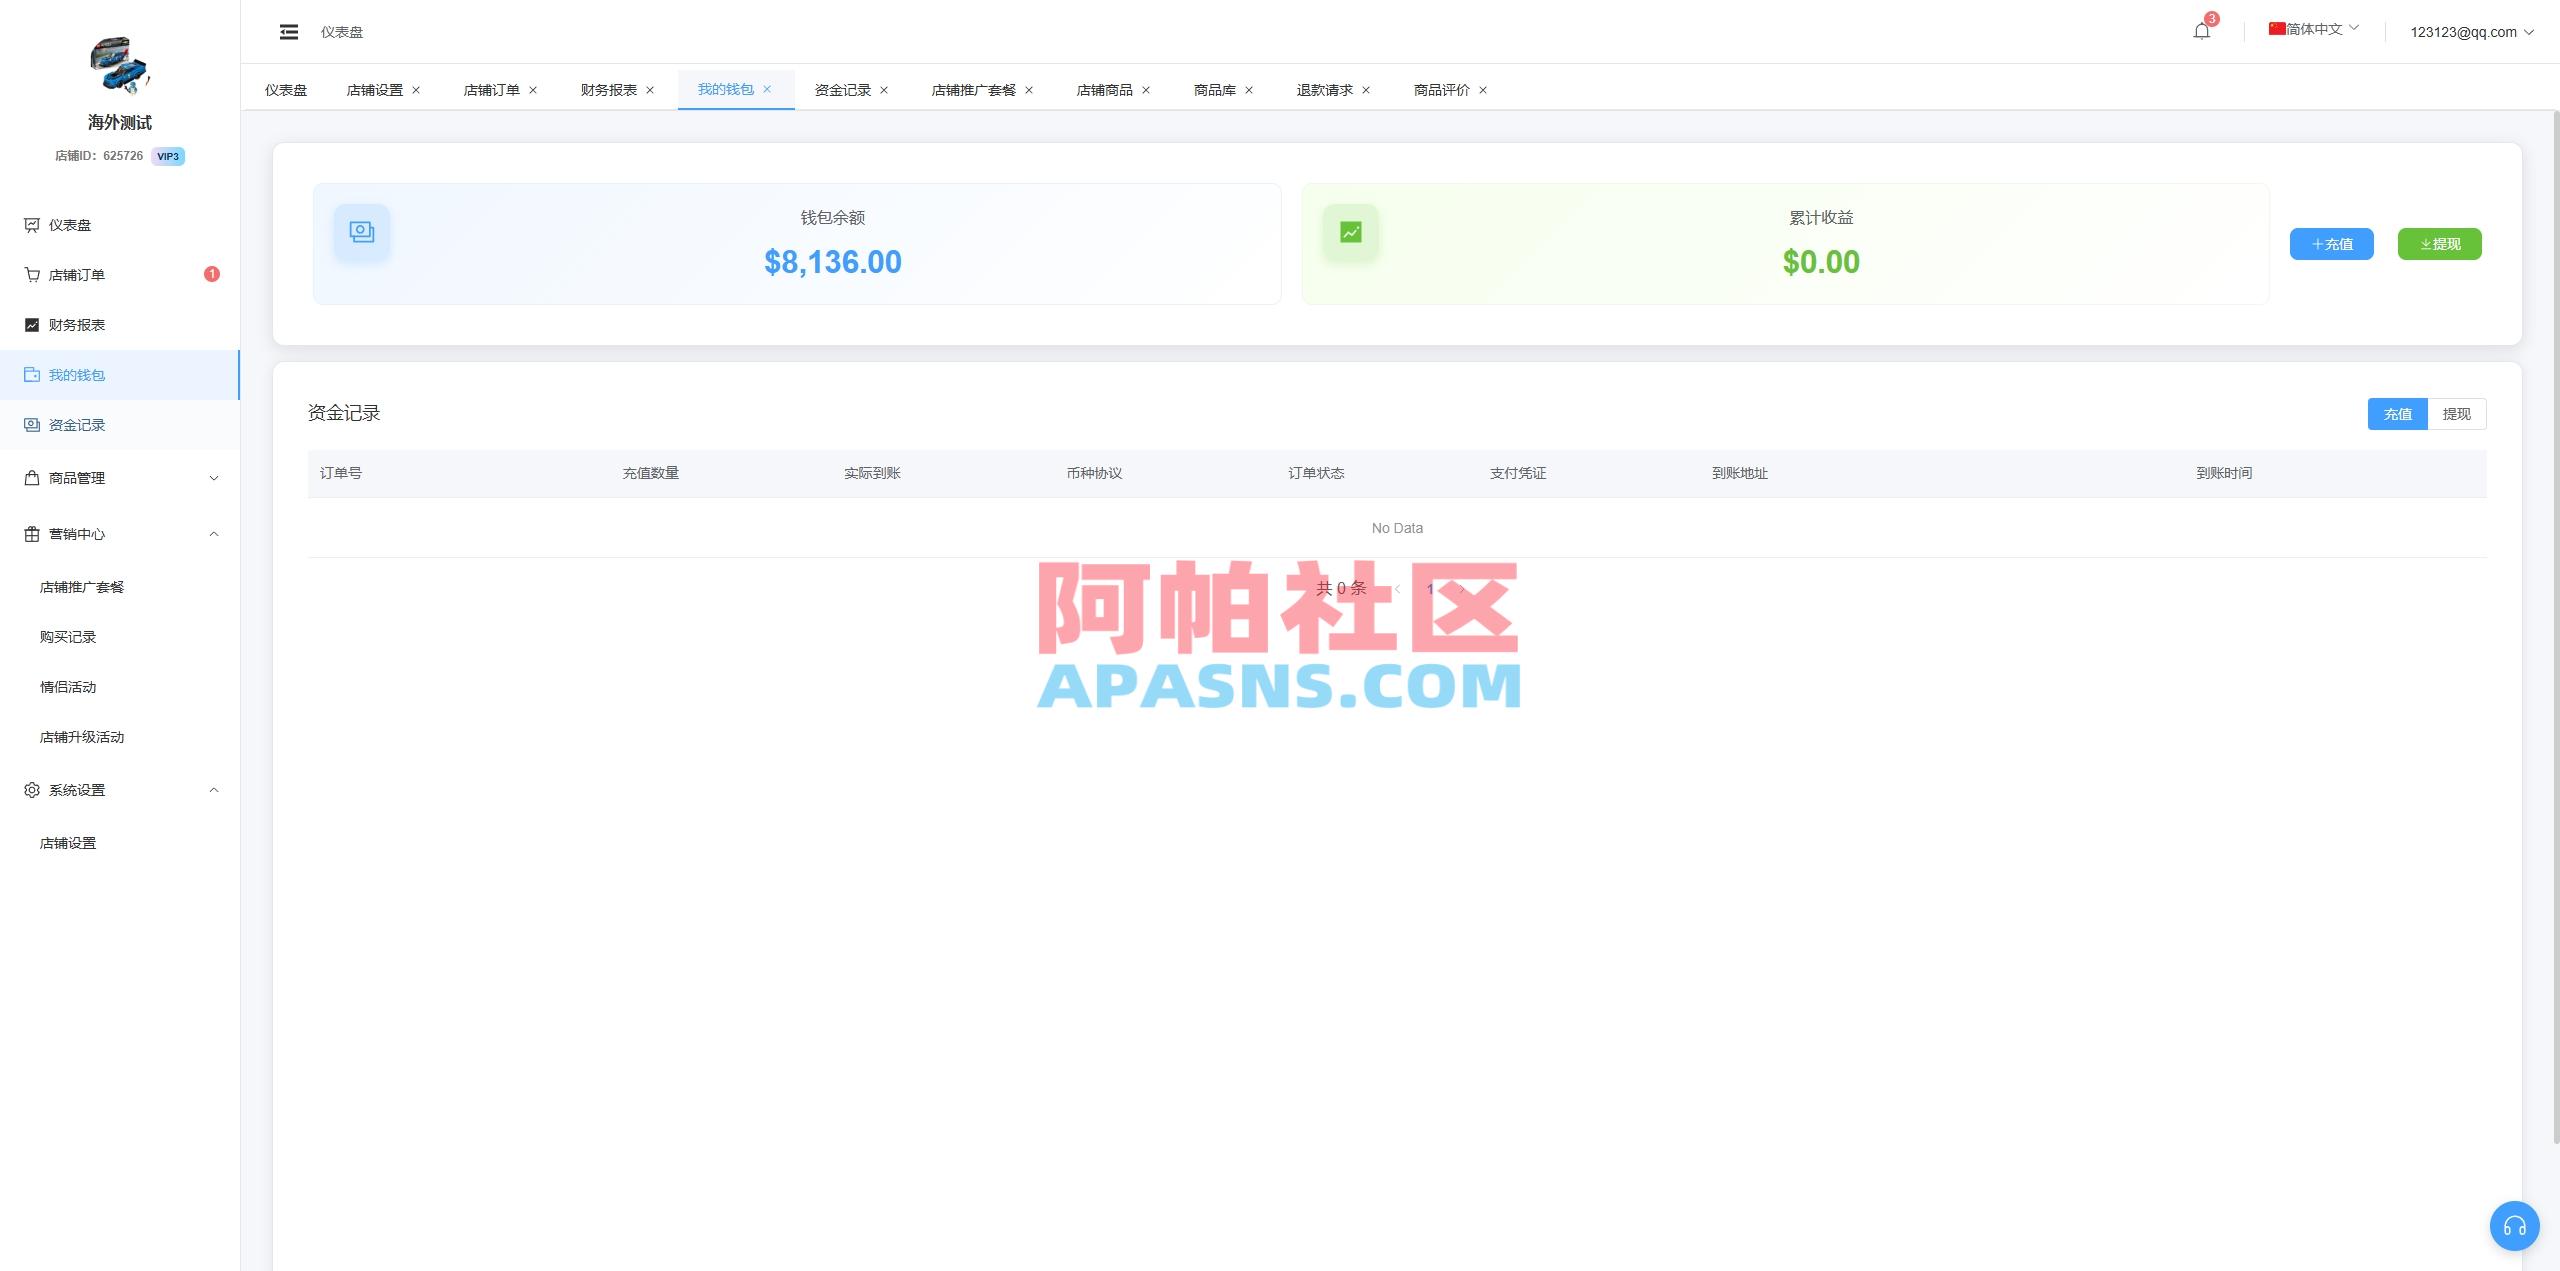2560x1271 pixels.
Task: Open 系统设置 via the gear icon
Action: click(31, 789)
